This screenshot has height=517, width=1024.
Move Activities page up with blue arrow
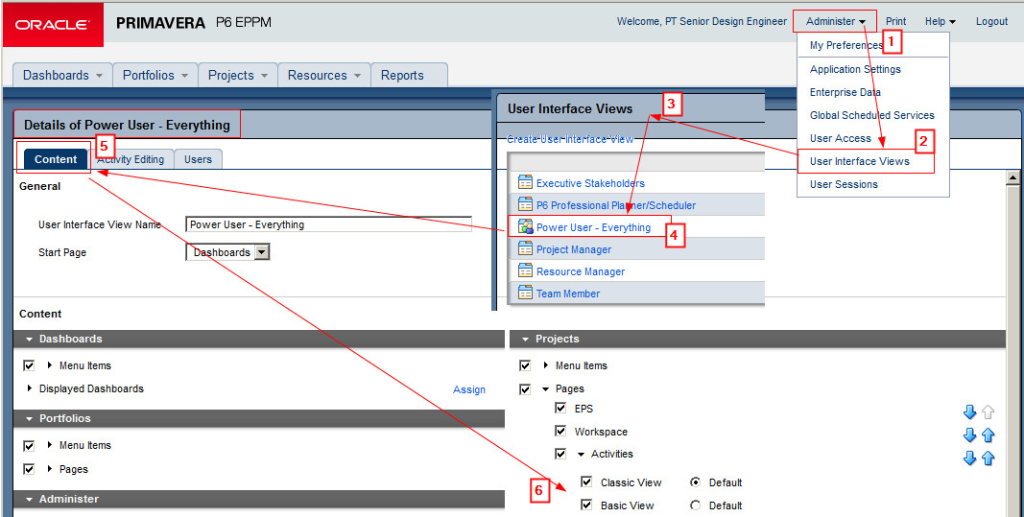pyautogui.click(x=988, y=458)
